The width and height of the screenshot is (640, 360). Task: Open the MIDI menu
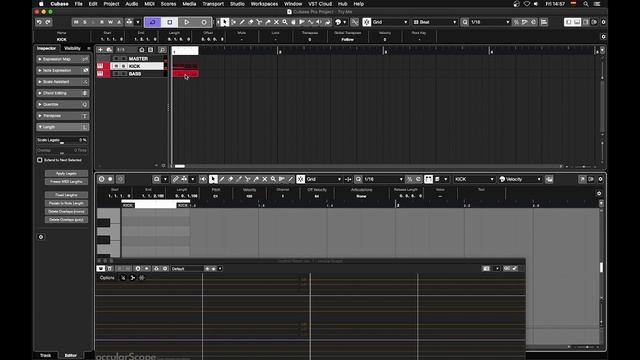pyautogui.click(x=149, y=4)
